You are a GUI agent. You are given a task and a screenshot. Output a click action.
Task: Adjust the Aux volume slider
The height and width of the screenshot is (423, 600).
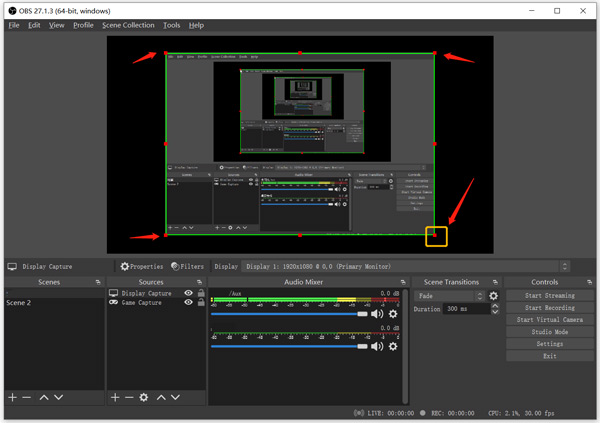[289, 314]
